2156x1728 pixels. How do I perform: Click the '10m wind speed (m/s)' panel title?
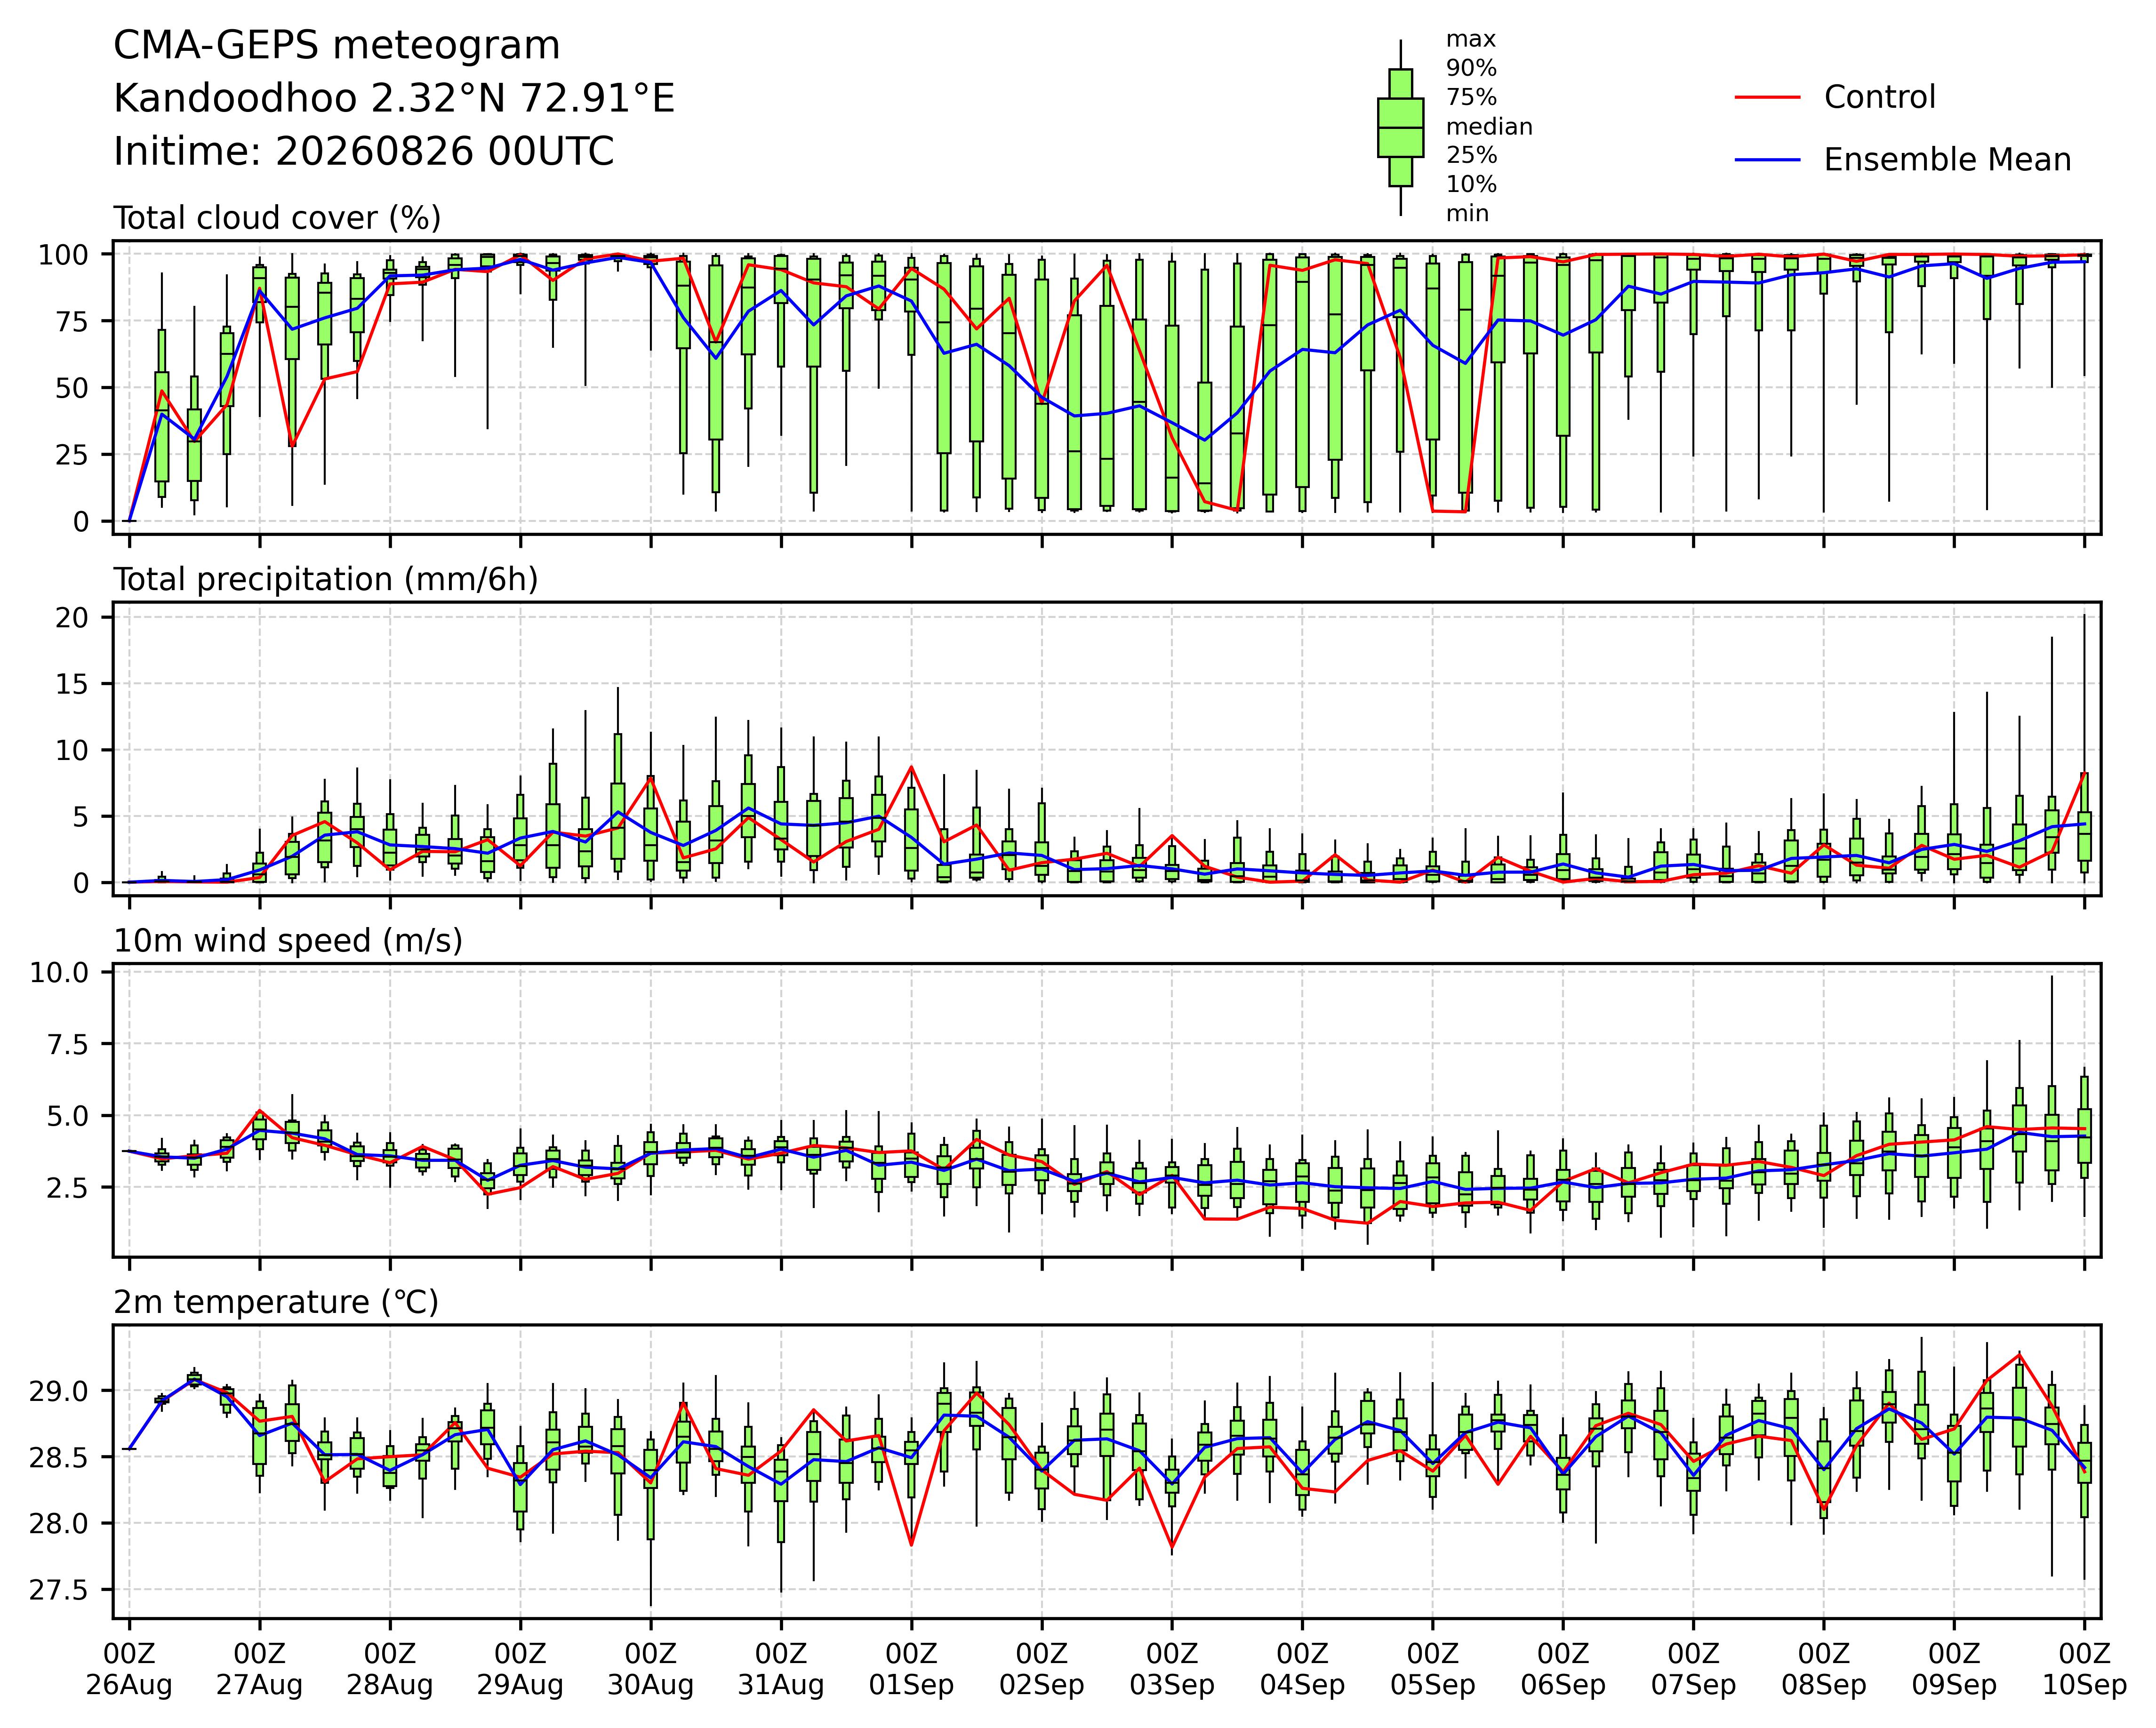288,941
